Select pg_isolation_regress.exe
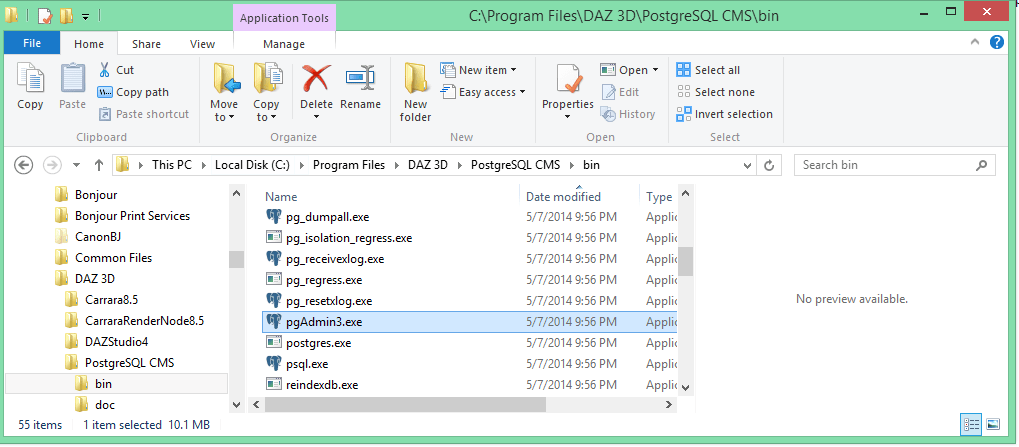The width and height of the screenshot is (1019, 447). (x=349, y=238)
